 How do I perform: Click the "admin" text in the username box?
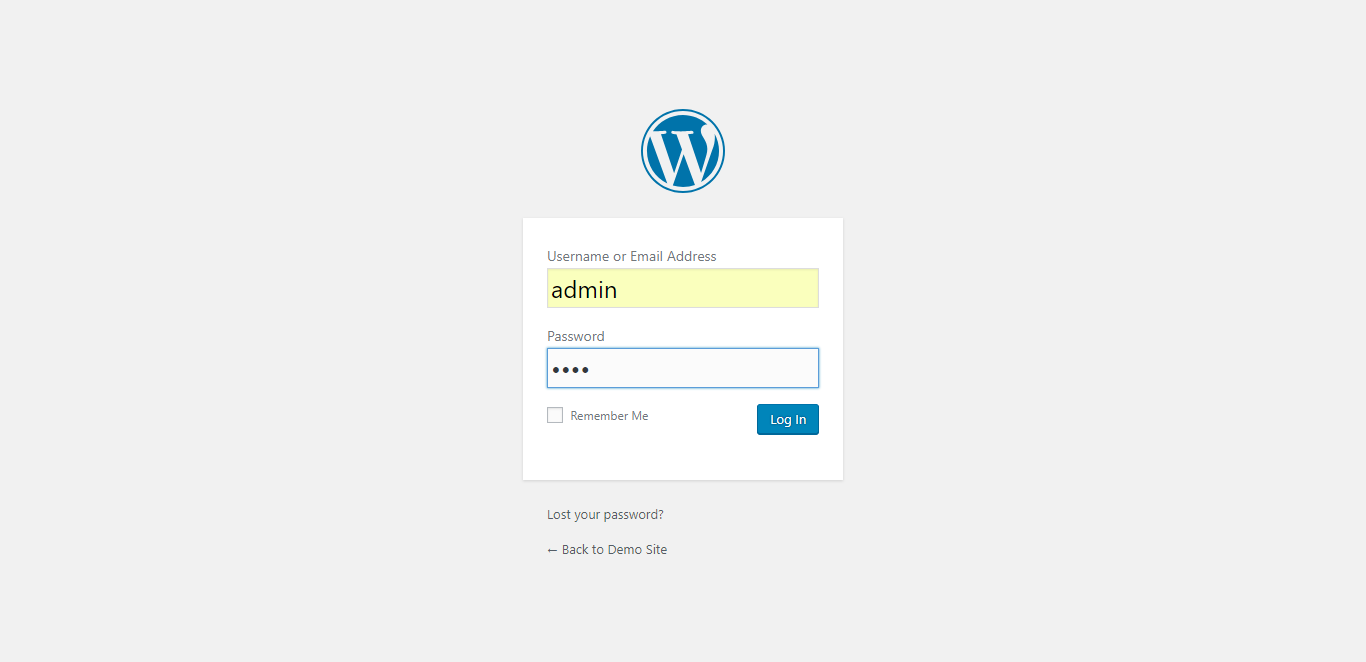584,290
